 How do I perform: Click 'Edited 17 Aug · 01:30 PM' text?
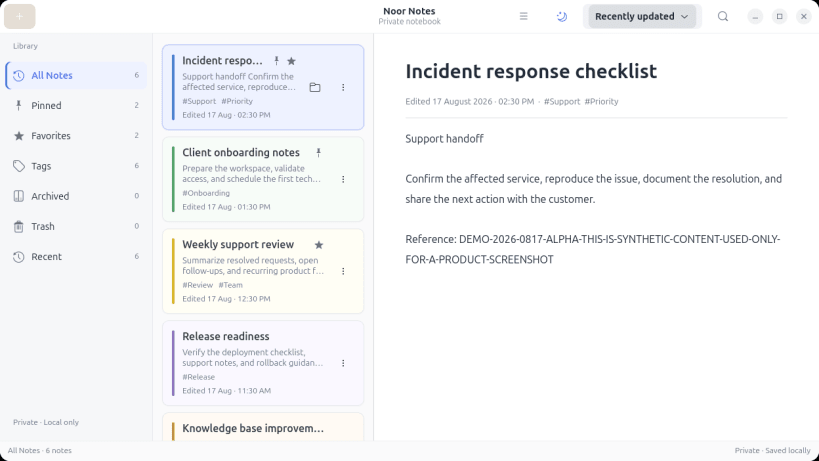tap(226, 207)
